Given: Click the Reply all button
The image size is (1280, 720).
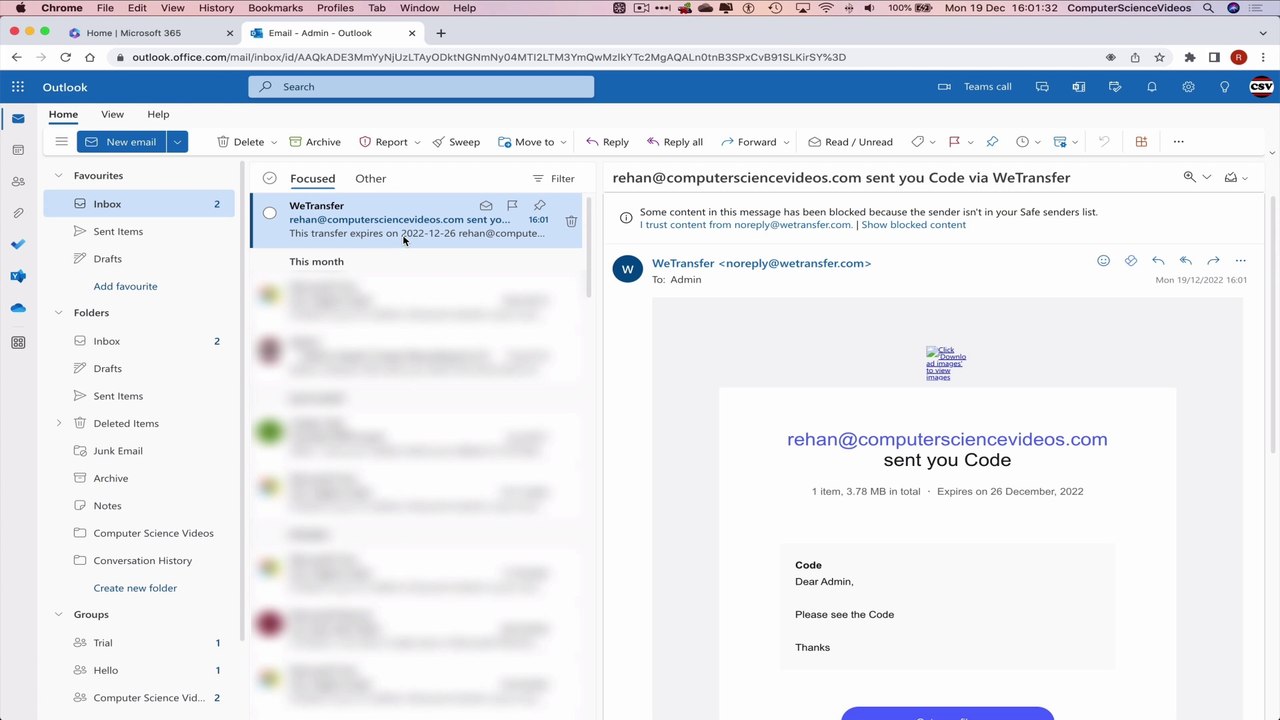Looking at the screenshot, I should [x=674, y=142].
